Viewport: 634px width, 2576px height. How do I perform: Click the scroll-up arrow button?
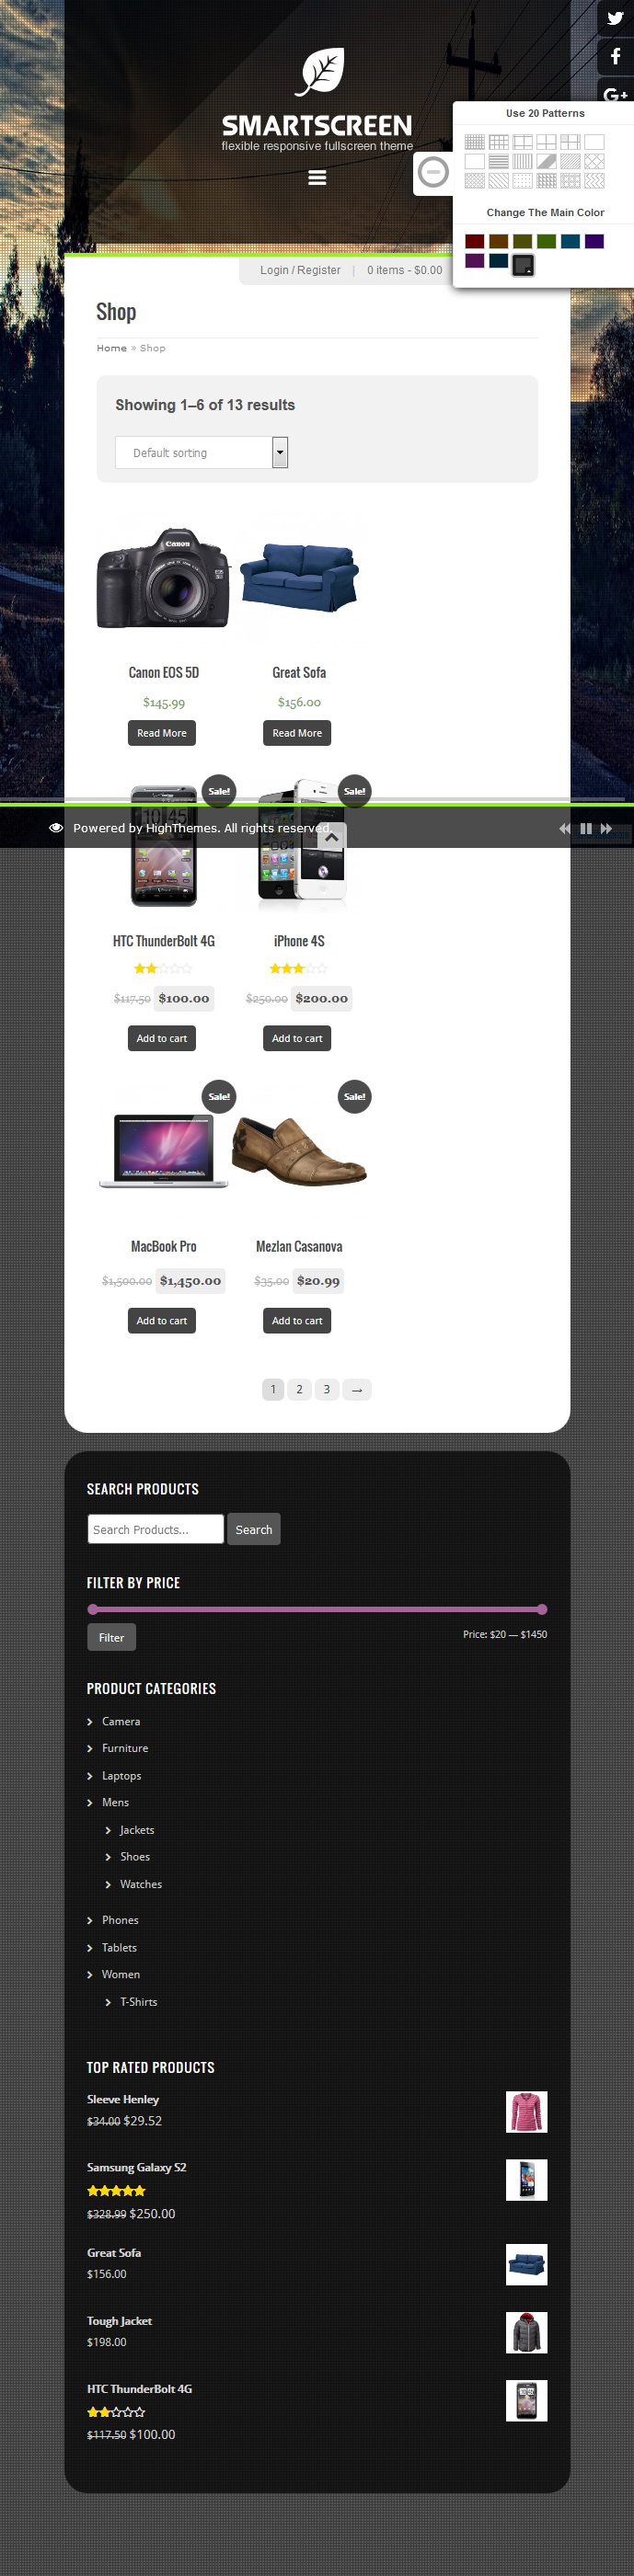click(x=332, y=838)
